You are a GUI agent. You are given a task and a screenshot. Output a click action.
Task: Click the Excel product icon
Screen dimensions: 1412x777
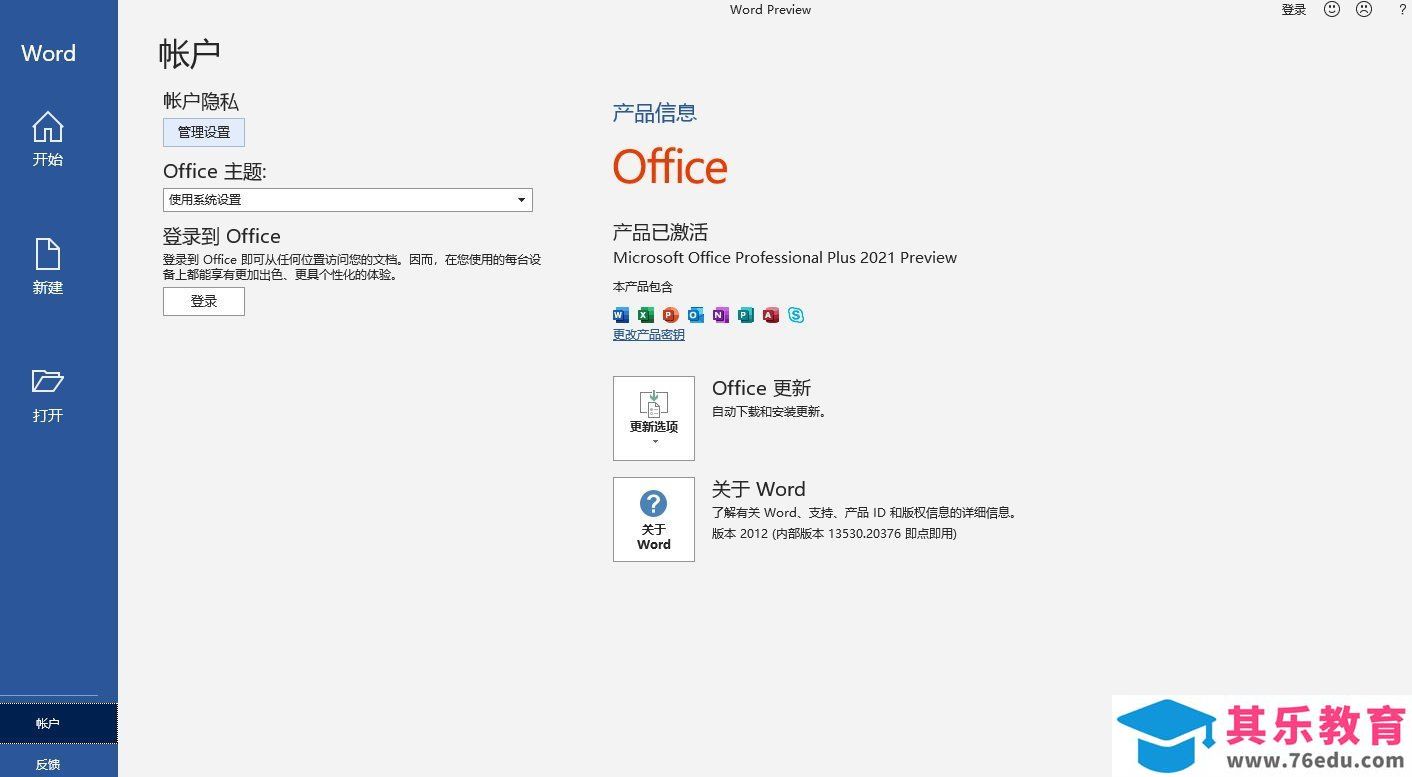(646, 315)
